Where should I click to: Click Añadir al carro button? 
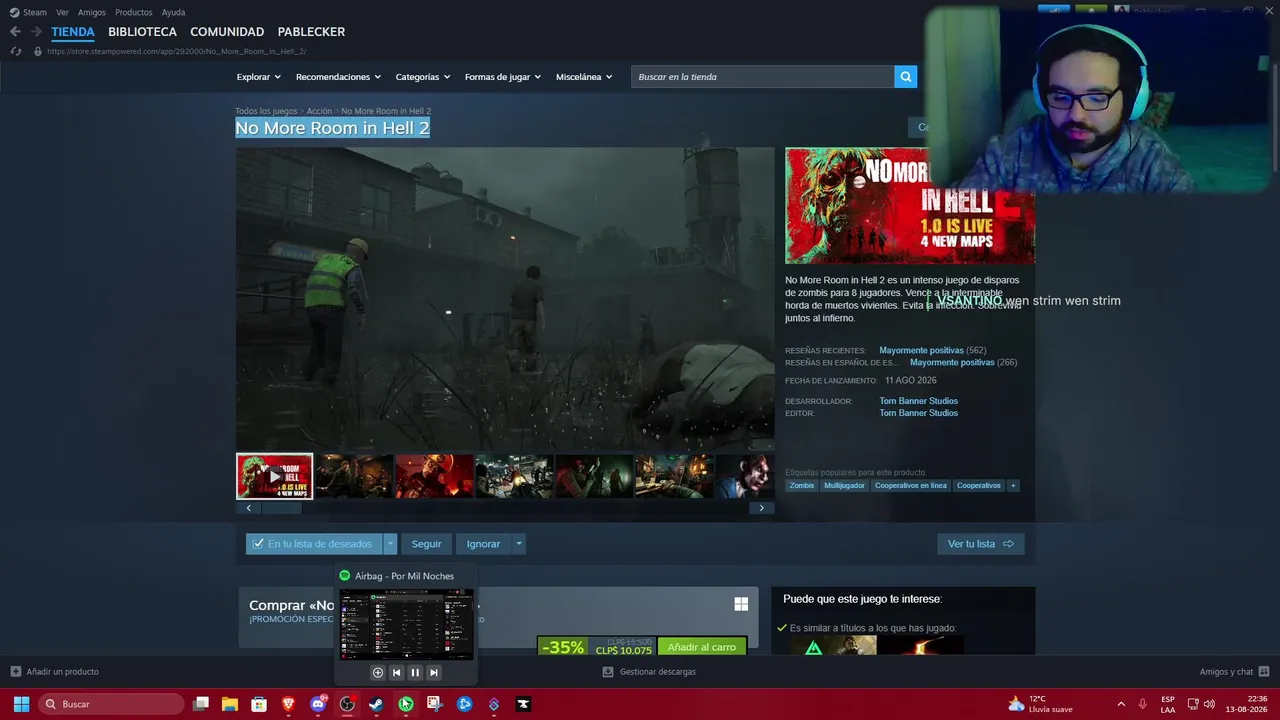pyautogui.click(x=702, y=647)
